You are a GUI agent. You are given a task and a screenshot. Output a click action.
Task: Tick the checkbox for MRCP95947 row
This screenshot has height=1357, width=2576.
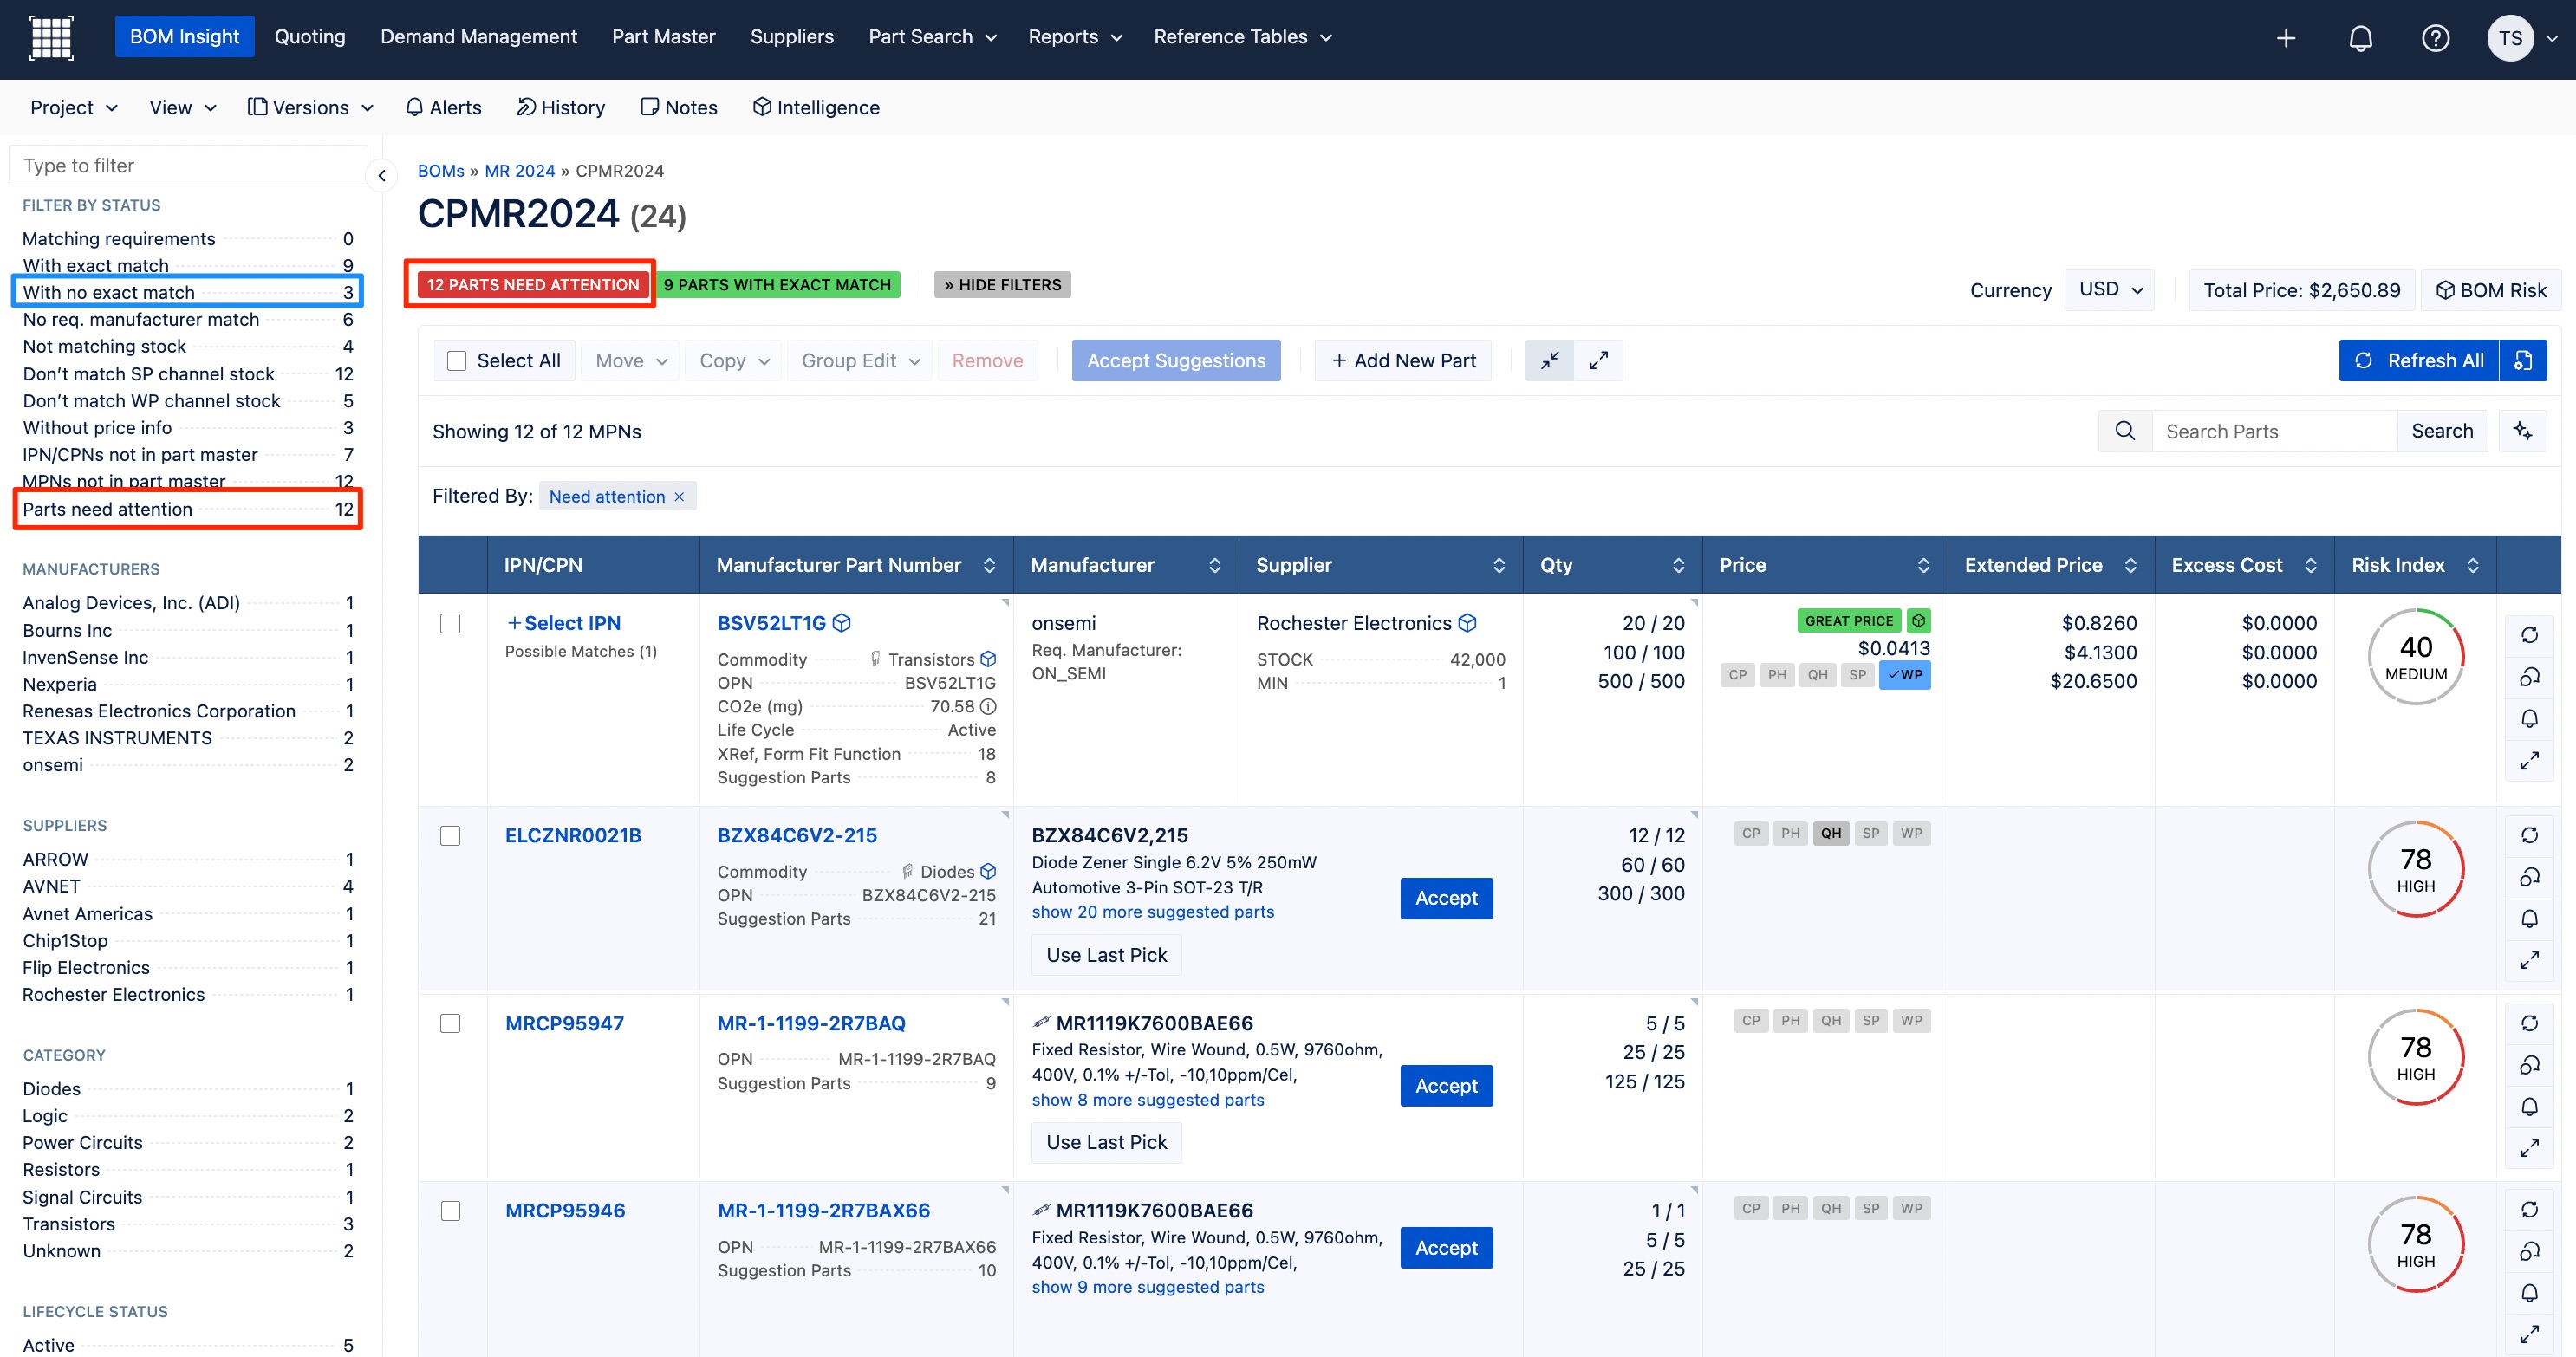click(x=450, y=1023)
